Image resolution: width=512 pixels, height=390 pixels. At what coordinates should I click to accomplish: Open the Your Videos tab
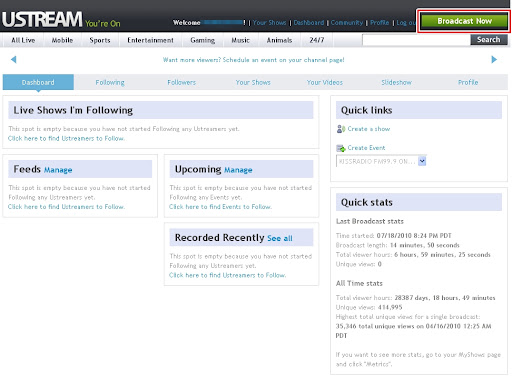pyautogui.click(x=324, y=82)
